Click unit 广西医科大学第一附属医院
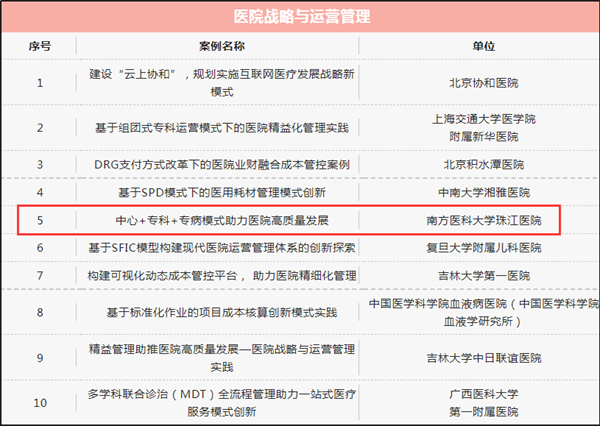The width and height of the screenshot is (600, 426). coord(484,403)
